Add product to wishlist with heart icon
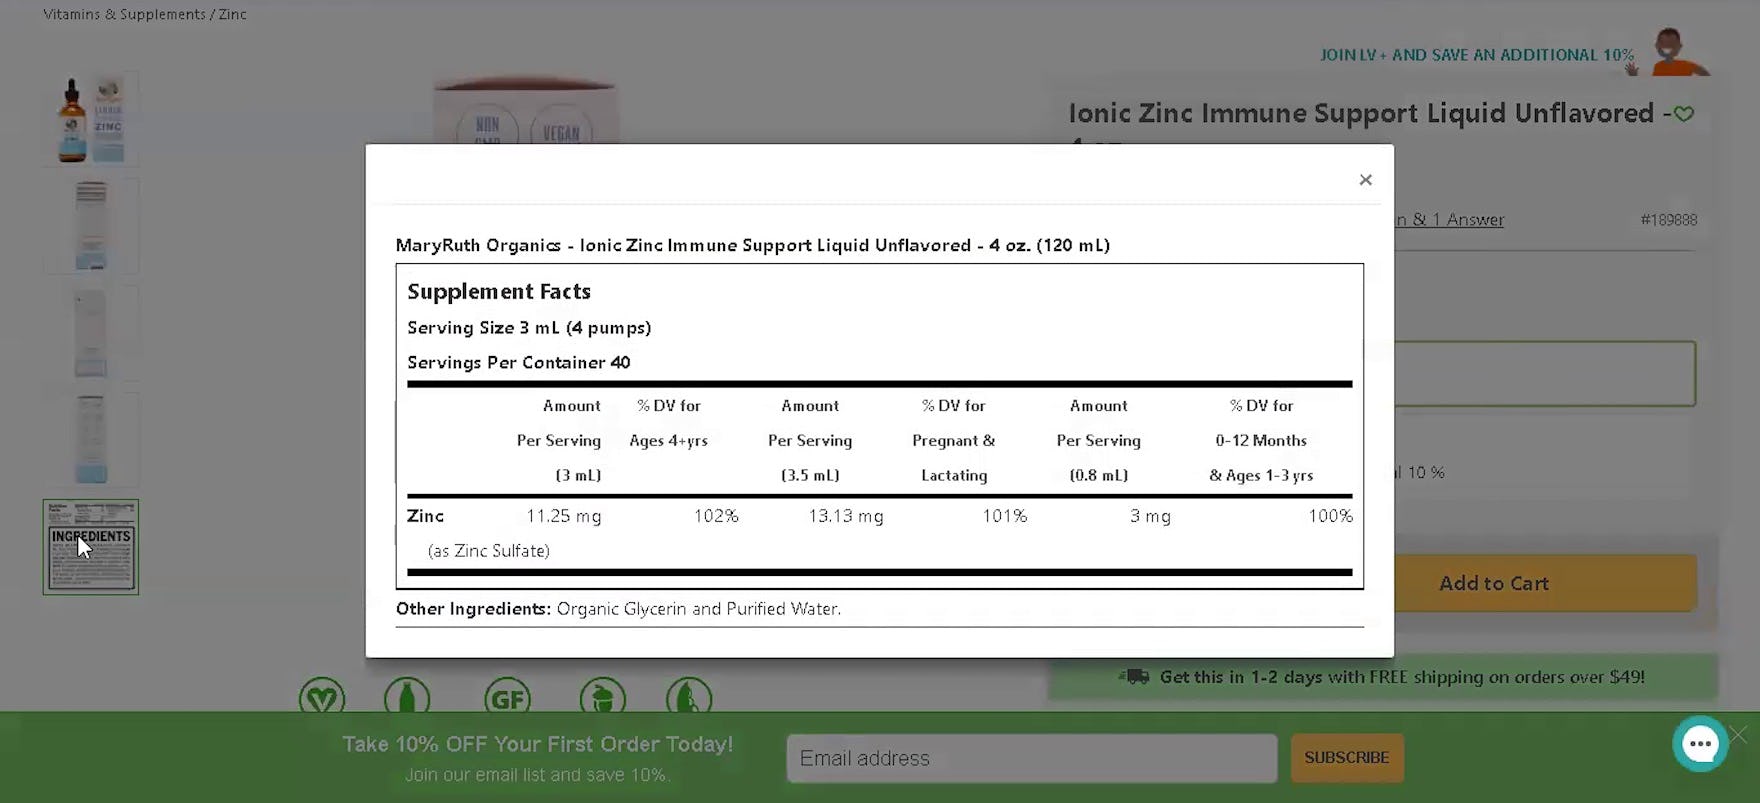 [x=1684, y=114]
